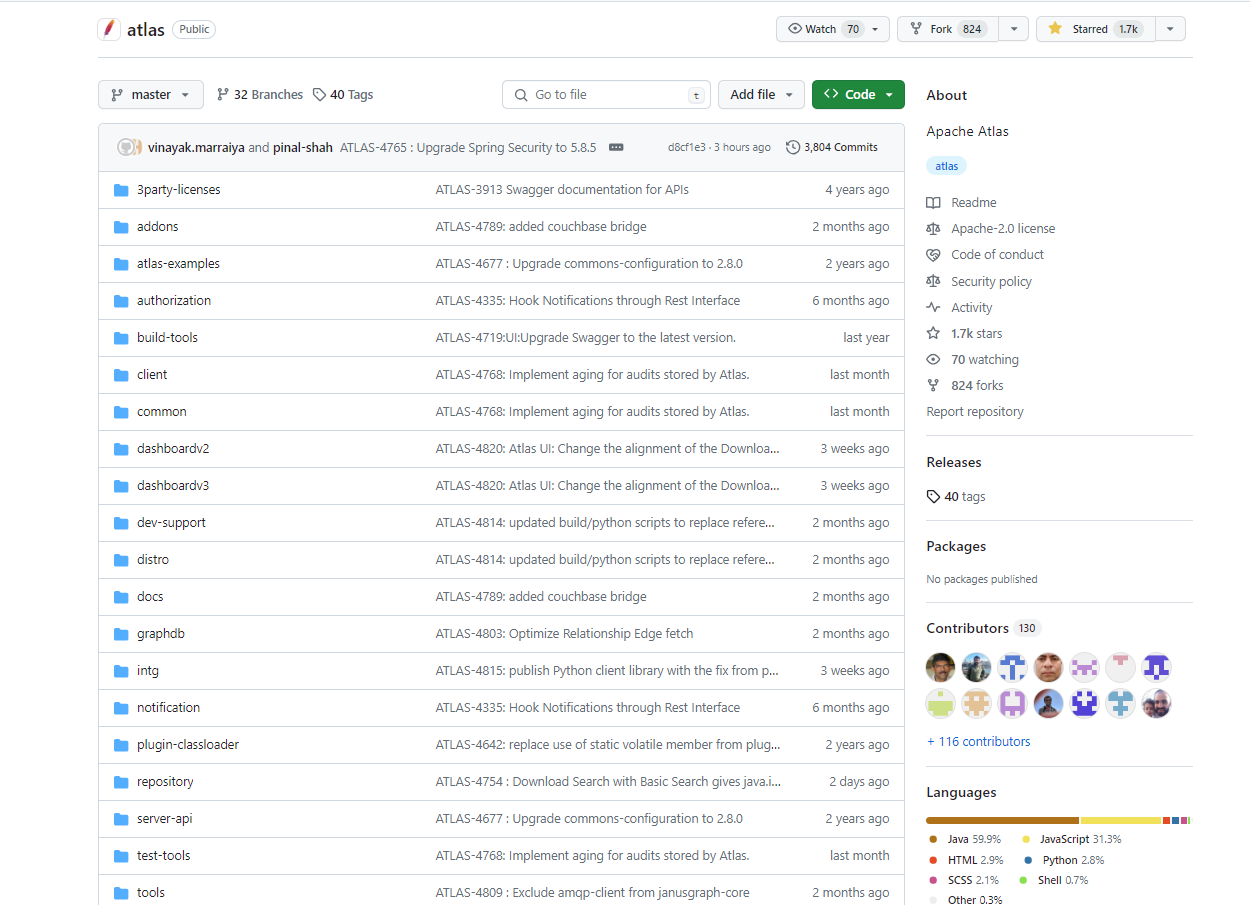Open the green Code dropdown
This screenshot has width=1250, height=905.
pyautogui.click(x=858, y=95)
